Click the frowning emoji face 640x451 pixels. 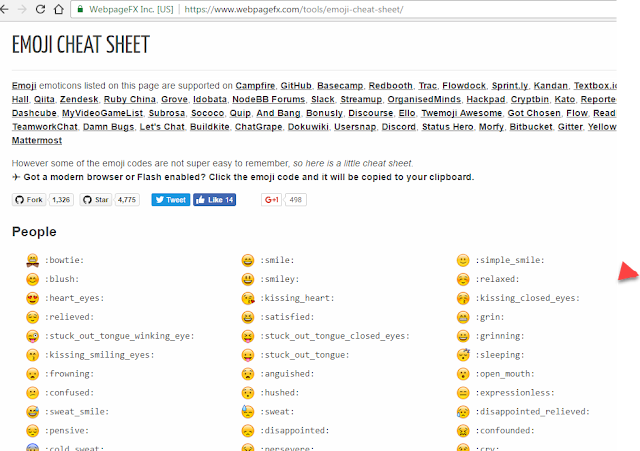tap(32, 374)
